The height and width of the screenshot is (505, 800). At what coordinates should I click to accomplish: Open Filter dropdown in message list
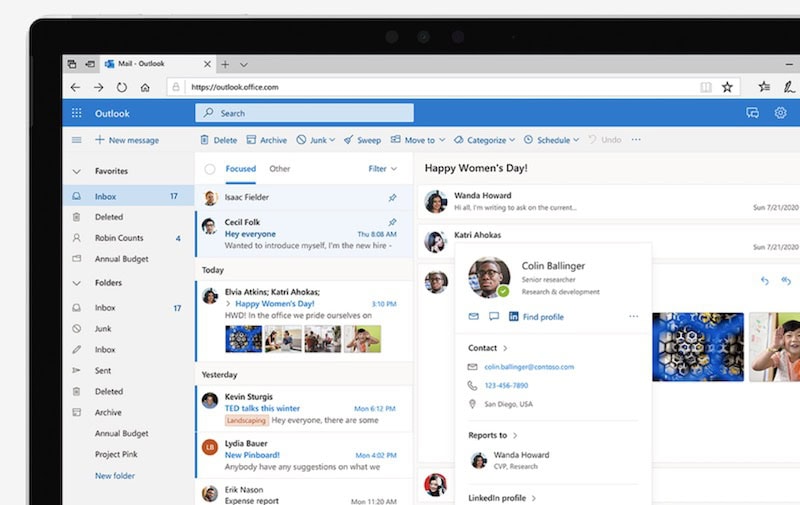coord(383,169)
